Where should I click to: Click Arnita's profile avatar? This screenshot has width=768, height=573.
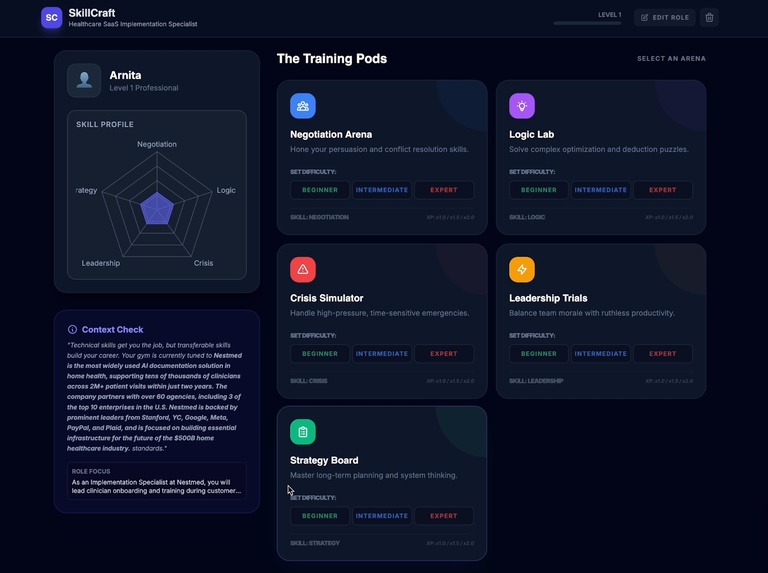[84, 80]
